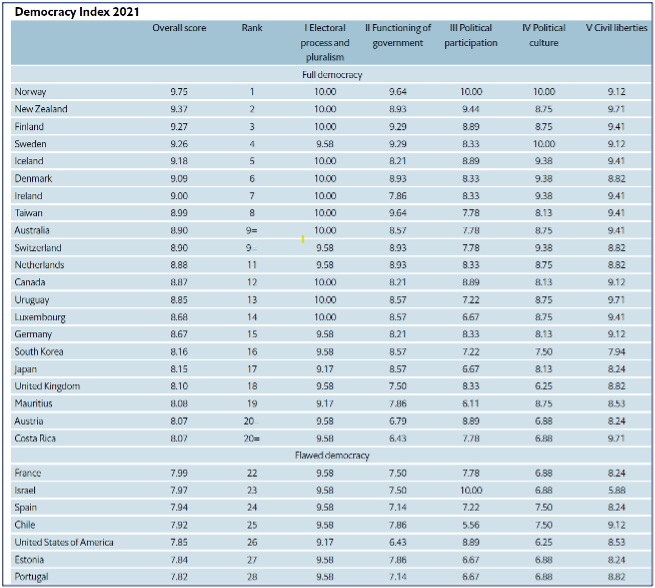Click the Political culture column header
Image resolution: width=655 pixels, height=588 pixels.
point(543,35)
